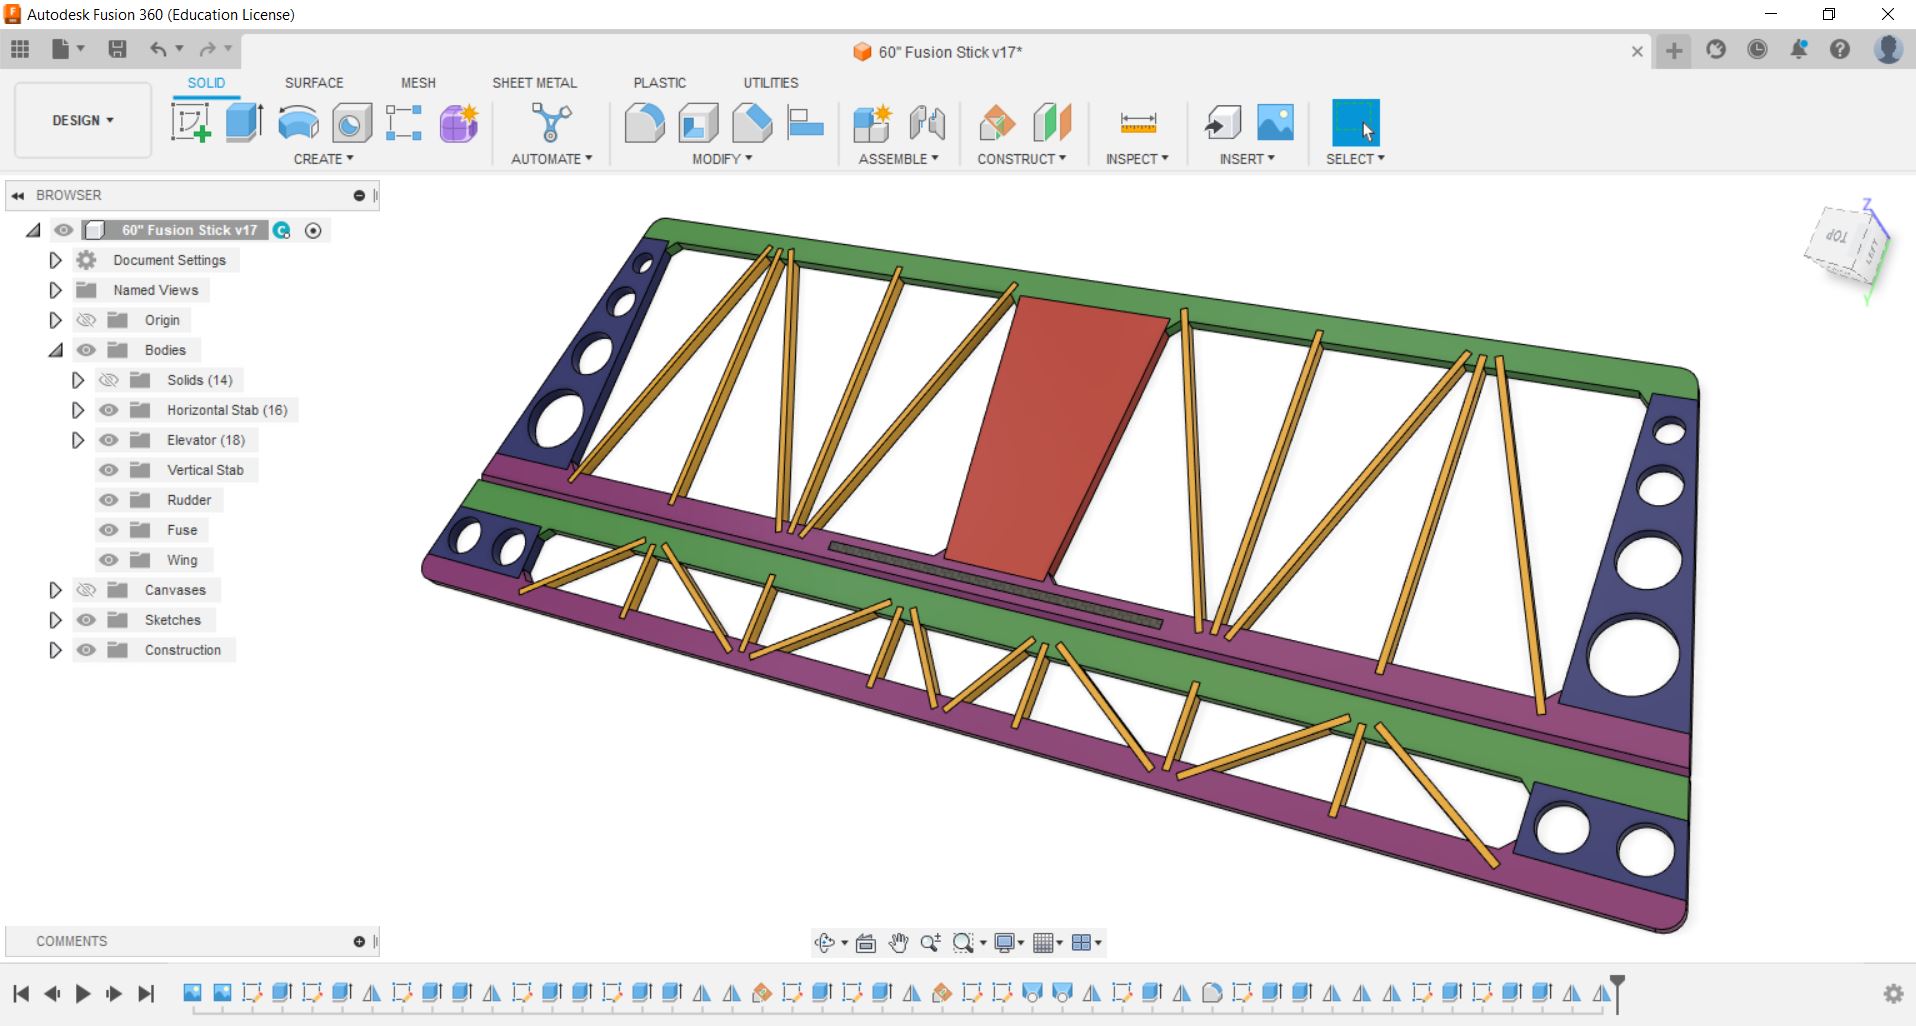The width and height of the screenshot is (1916, 1026).
Task: Open the SHEET METAL tab
Action: coord(534,83)
